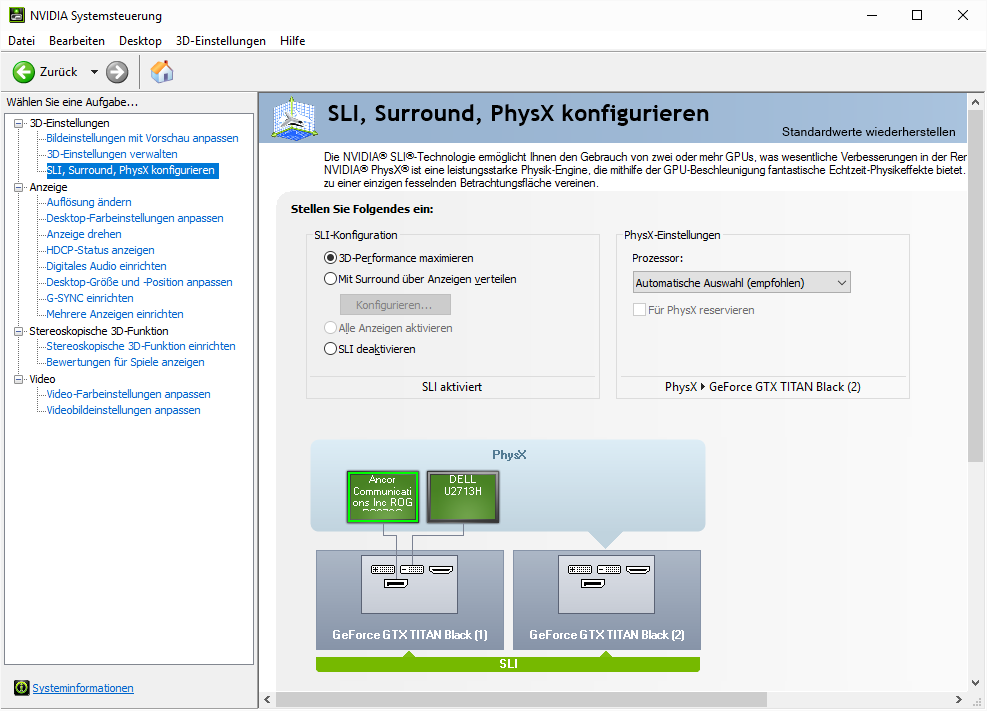
Task: Click the GeForce GTX TITAN Black (2) GPU box
Action: pos(607,600)
